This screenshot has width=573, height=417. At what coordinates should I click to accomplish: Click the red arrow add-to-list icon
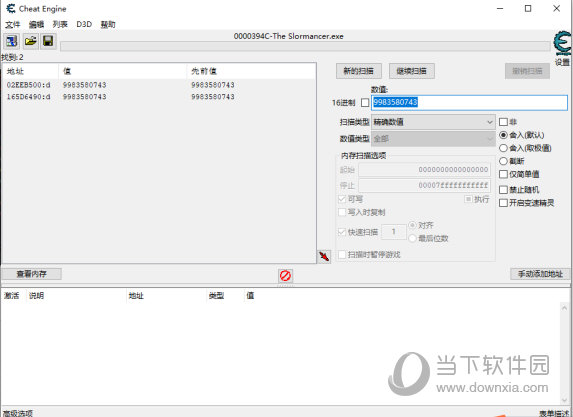click(324, 257)
